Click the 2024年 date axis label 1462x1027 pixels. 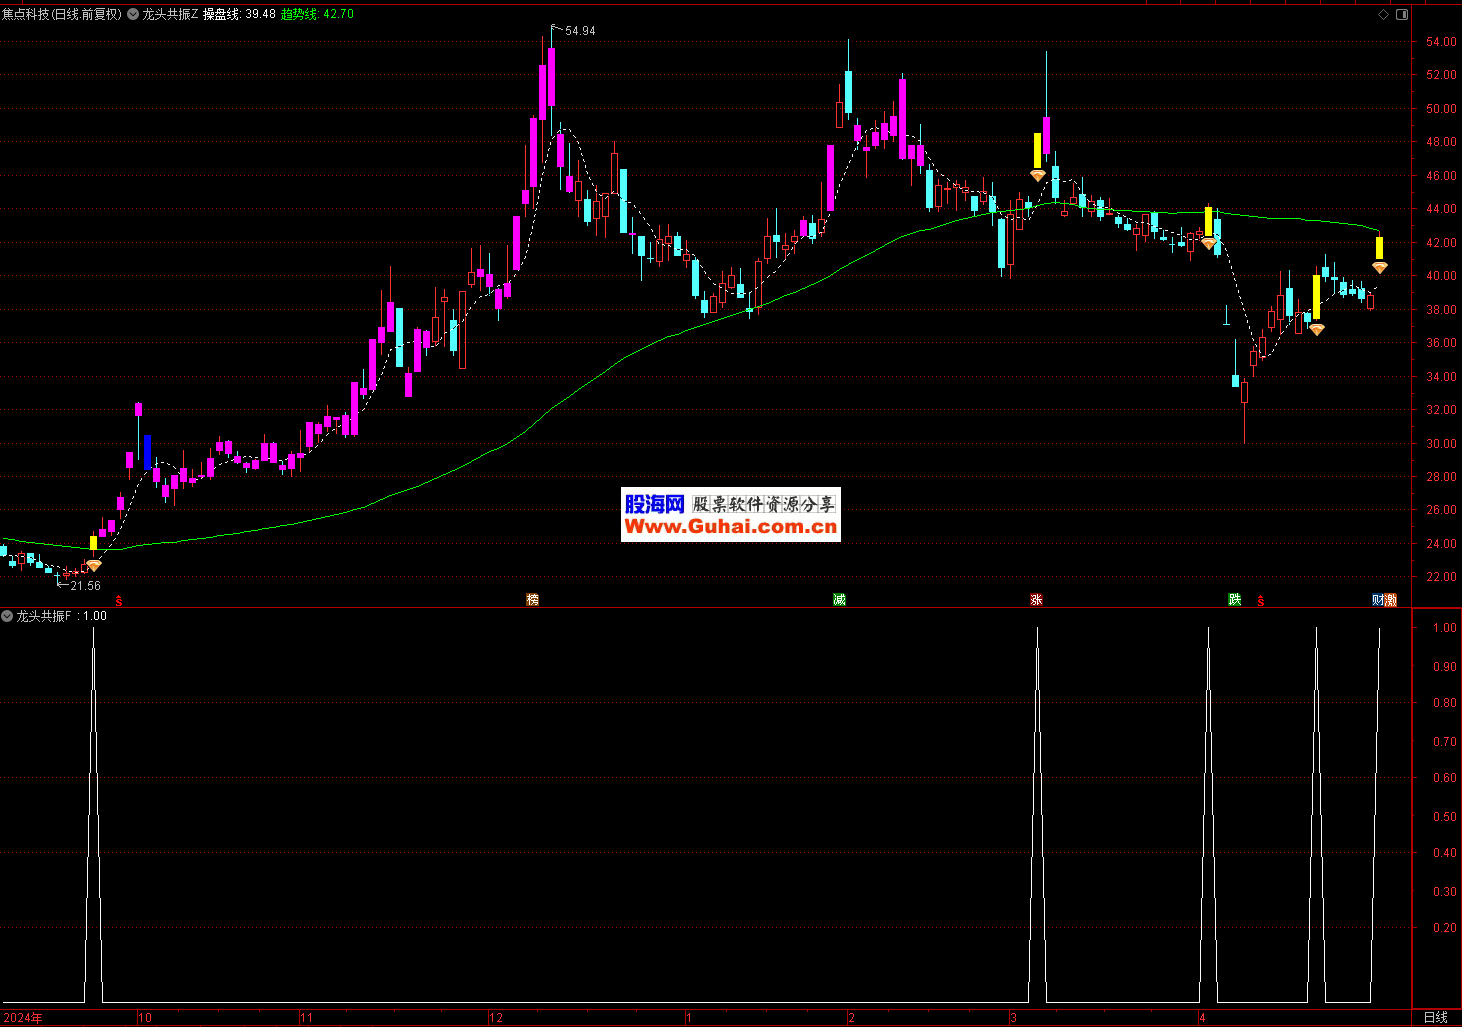point(22,1018)
